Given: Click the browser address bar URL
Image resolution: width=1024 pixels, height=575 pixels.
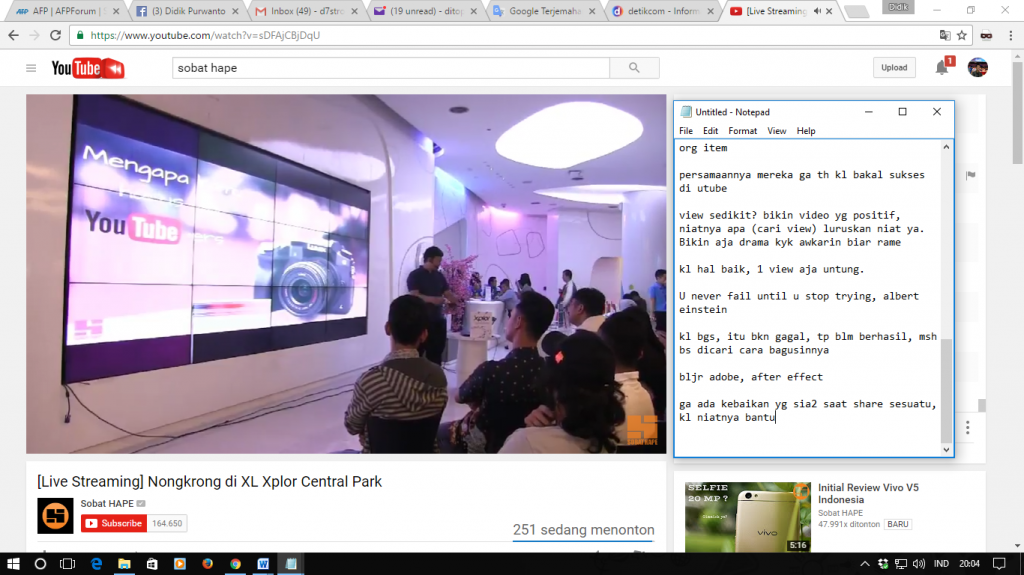Looking at the screenshot, I should click(x=205, y=35).
